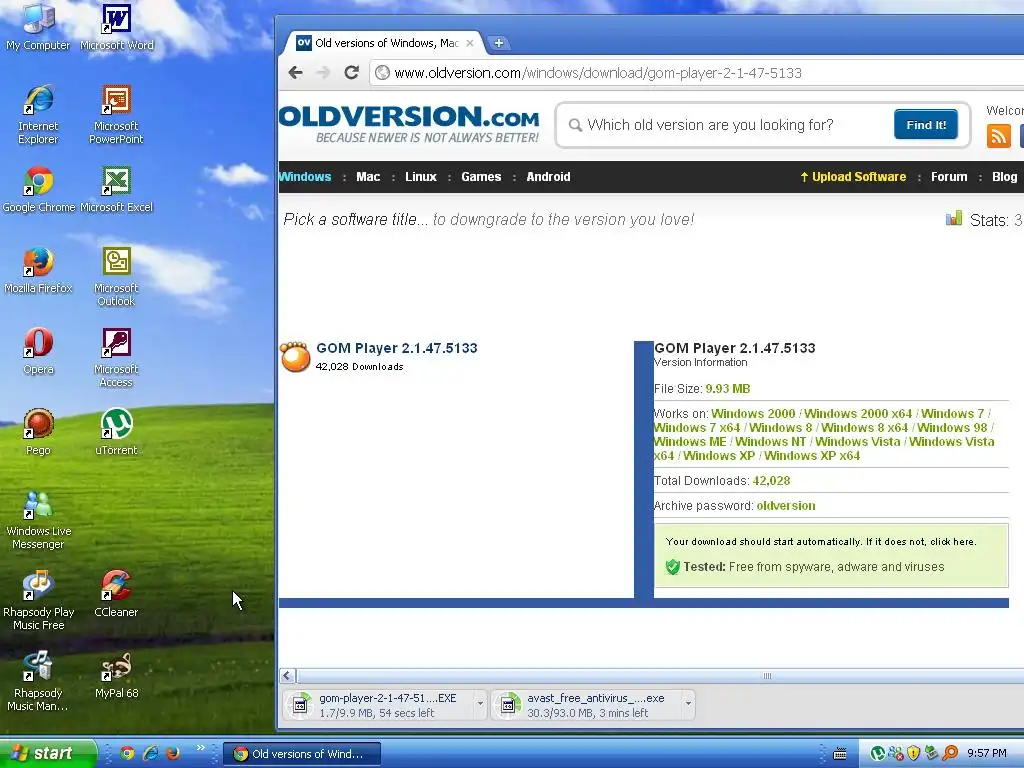
Task: Reload the page in Chrome
Action: tap(351, 72)
